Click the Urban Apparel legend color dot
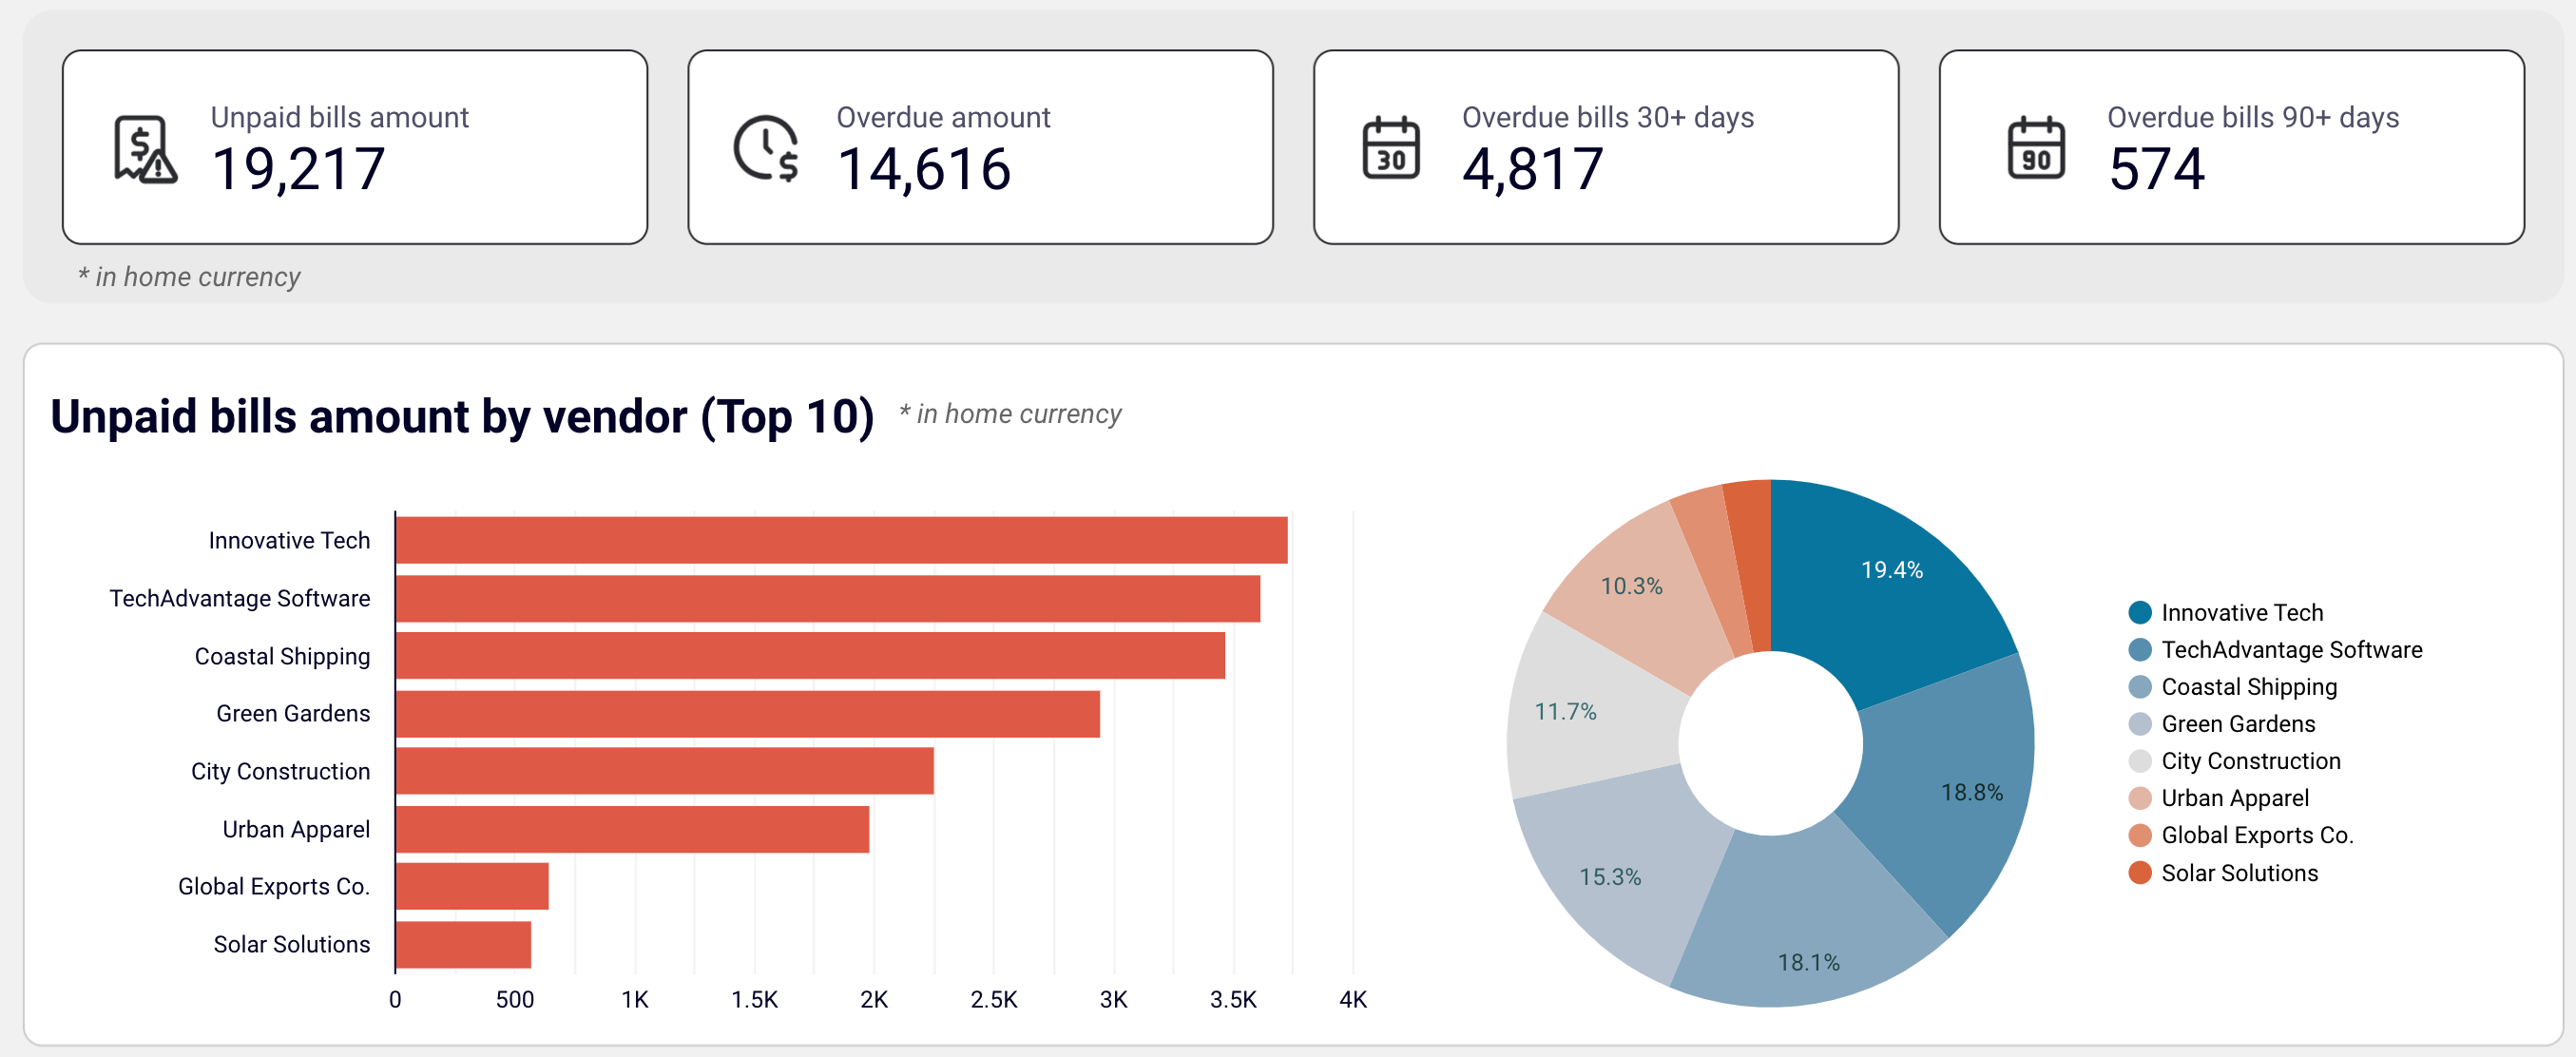This screenshot has width=2576, height=1057. pos(2140,797)
